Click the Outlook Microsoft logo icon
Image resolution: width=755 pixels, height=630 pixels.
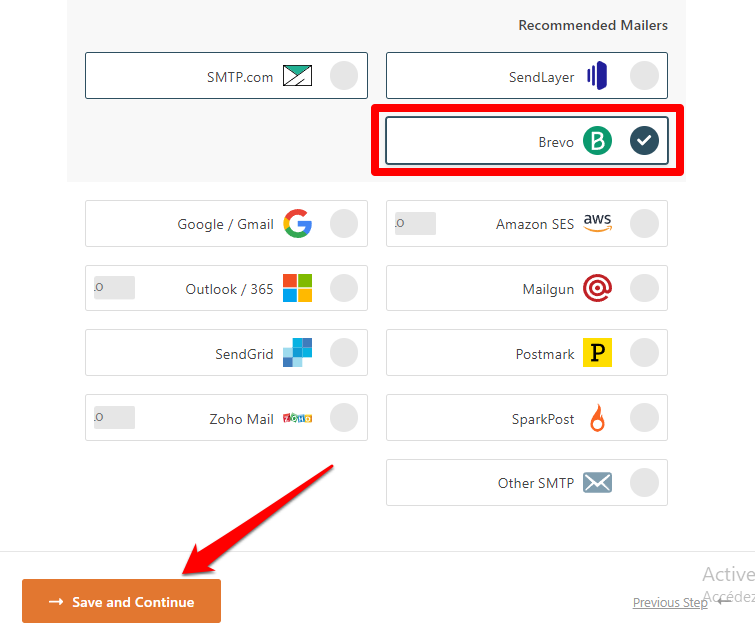click(297, 288)
